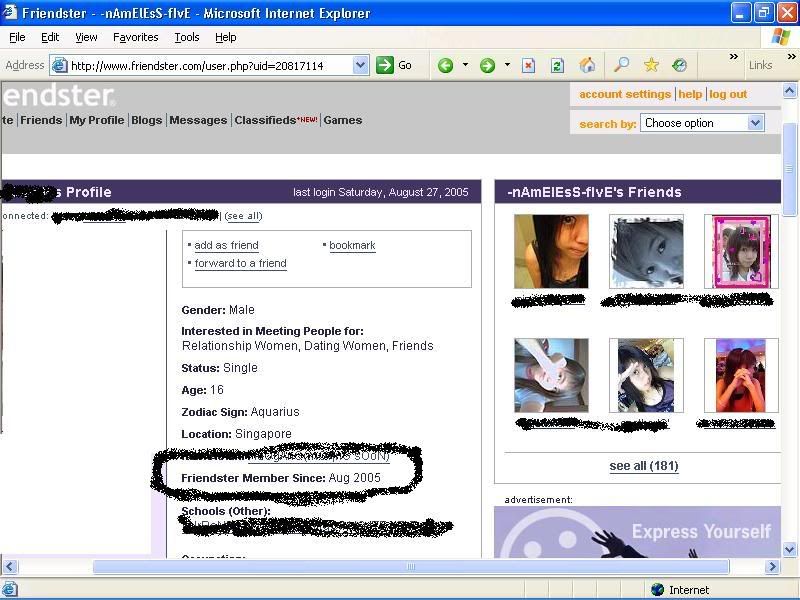Screen dimensions: 800x600
Task: Click the 'Location: Singapore' text
Action: click(236, 434)
